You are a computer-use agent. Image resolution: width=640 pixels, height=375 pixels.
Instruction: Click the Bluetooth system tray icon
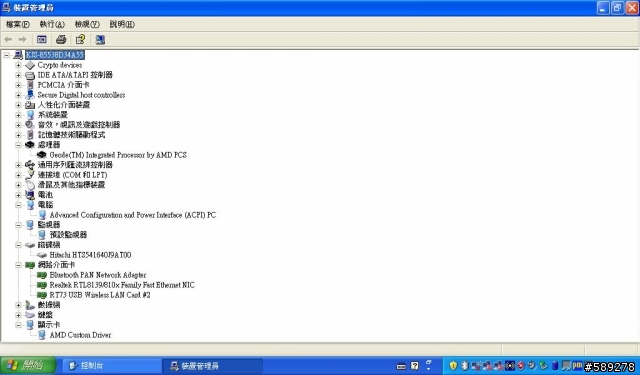[464, 365]
